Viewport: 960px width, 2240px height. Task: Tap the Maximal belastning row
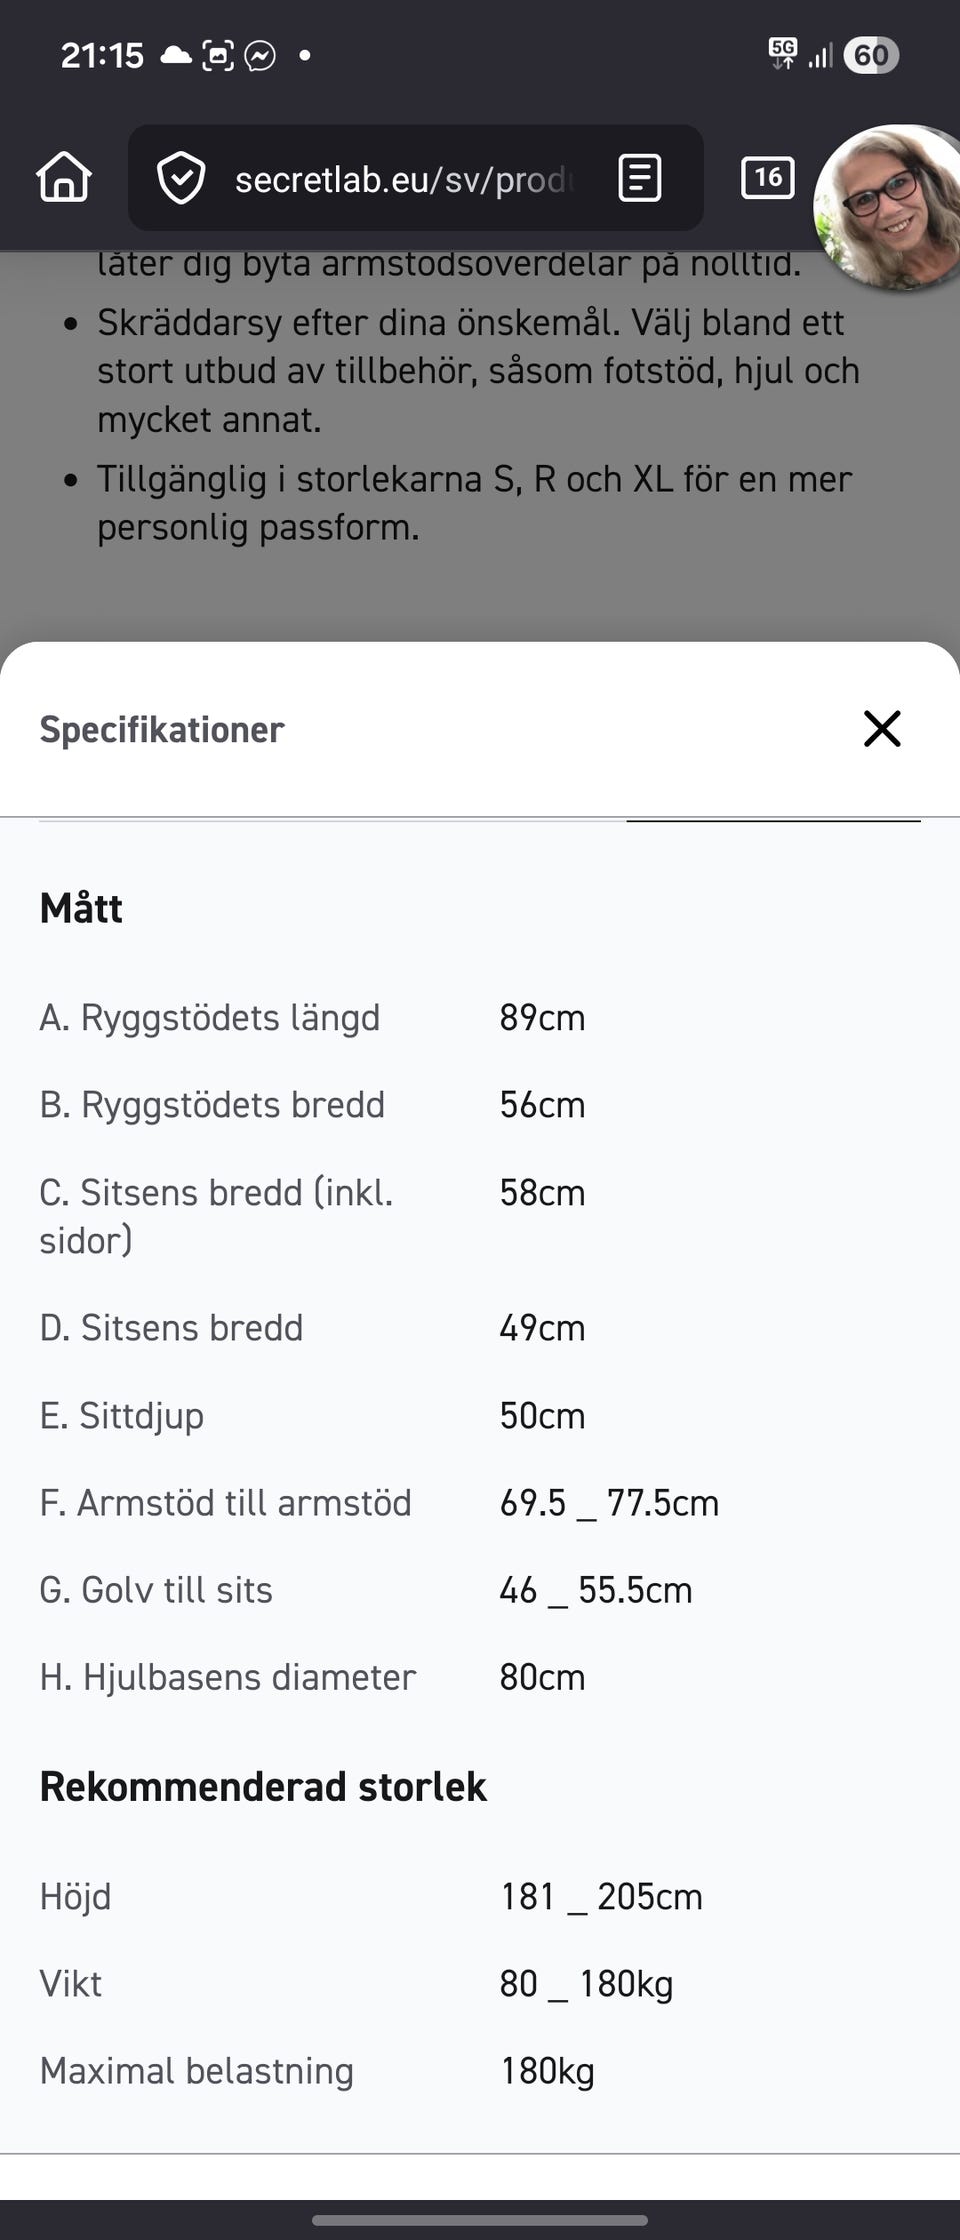tap(197, 2071)
